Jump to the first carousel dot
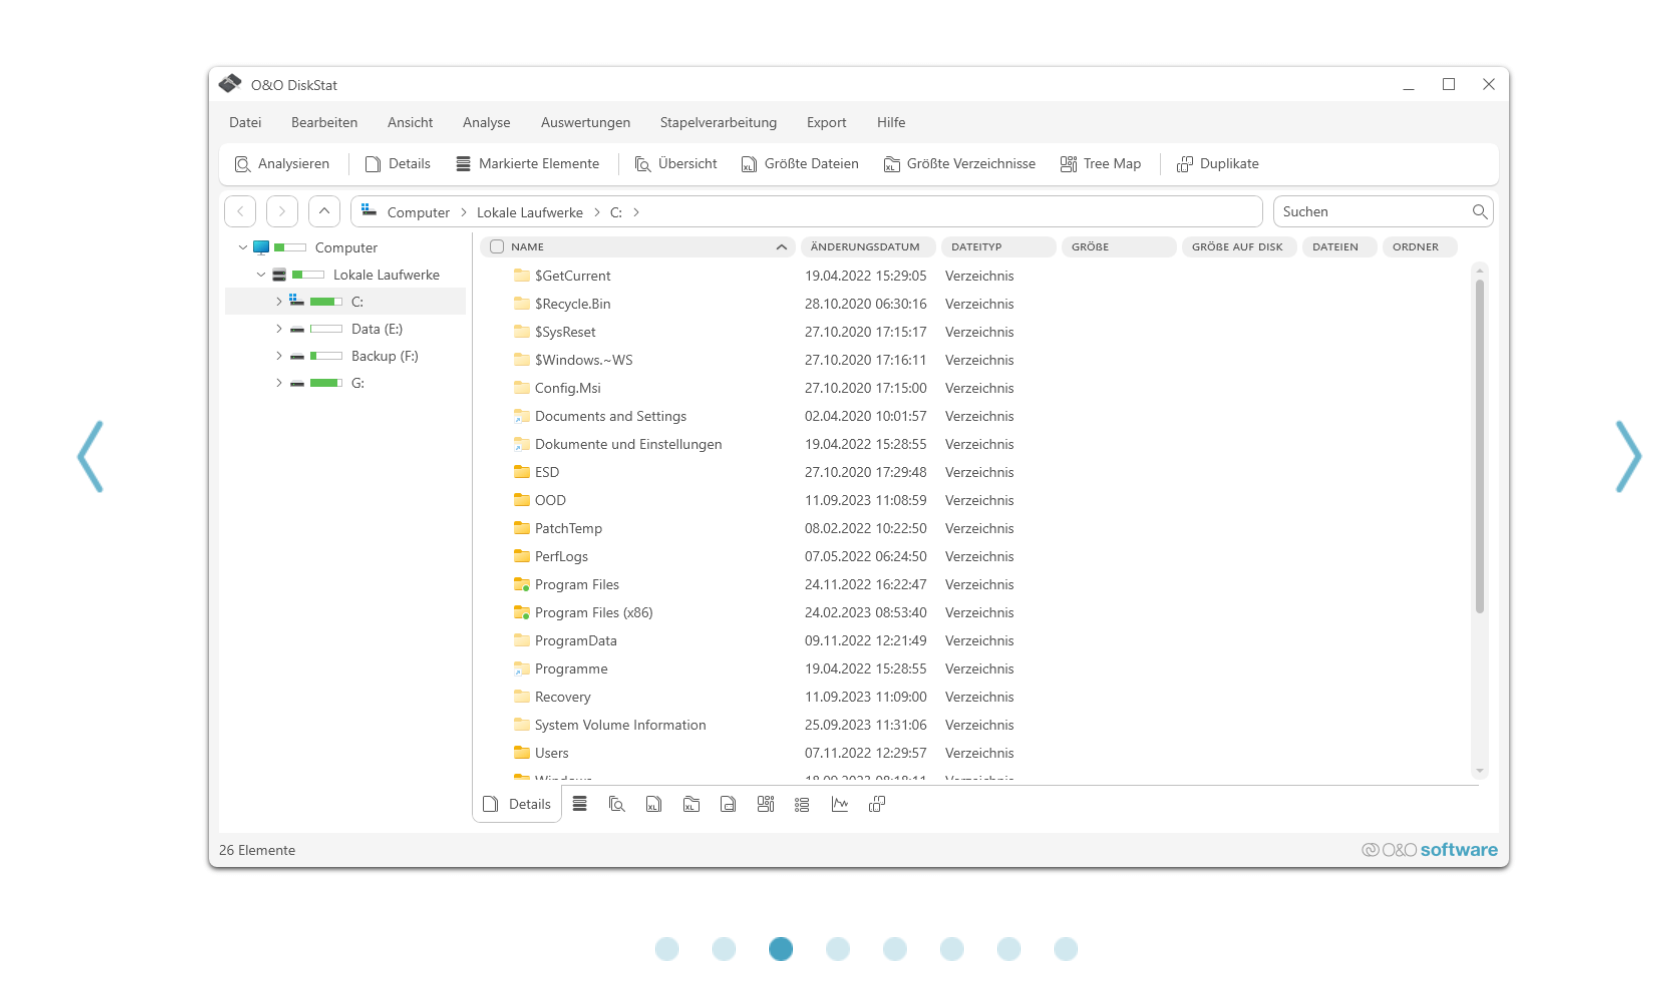The image size is (1659, 993). point(667,949)
